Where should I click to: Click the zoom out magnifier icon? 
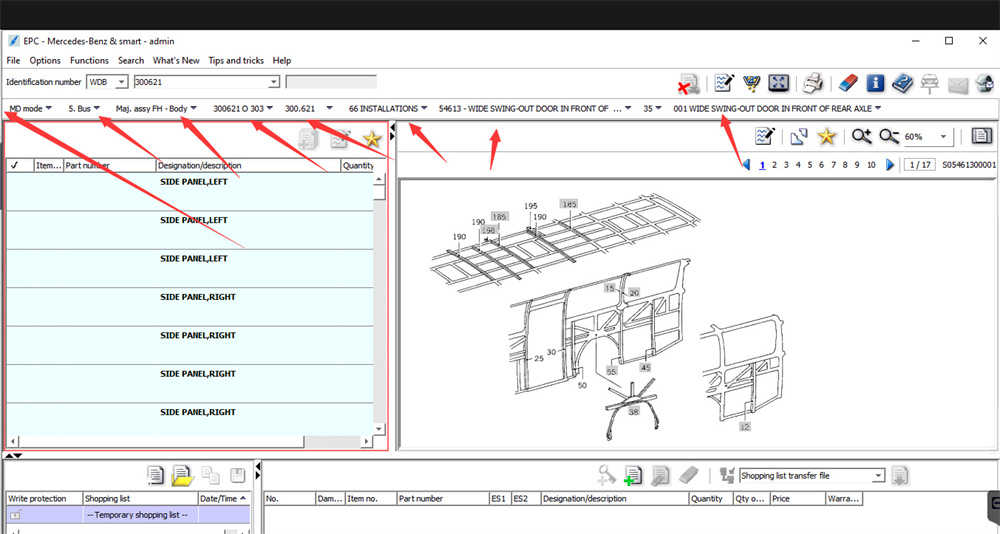pyautogui.click(x=889, y=137)
